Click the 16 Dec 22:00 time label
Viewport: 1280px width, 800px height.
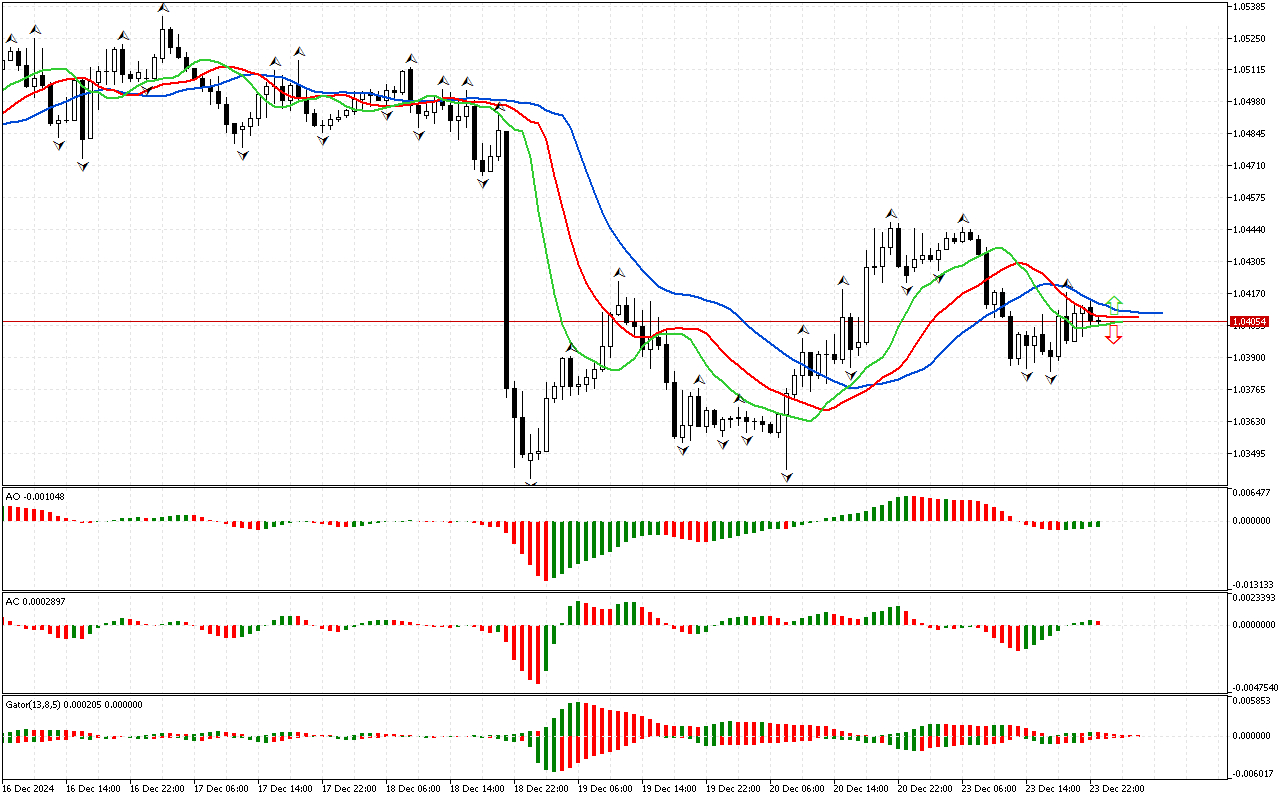coord(158,789)
